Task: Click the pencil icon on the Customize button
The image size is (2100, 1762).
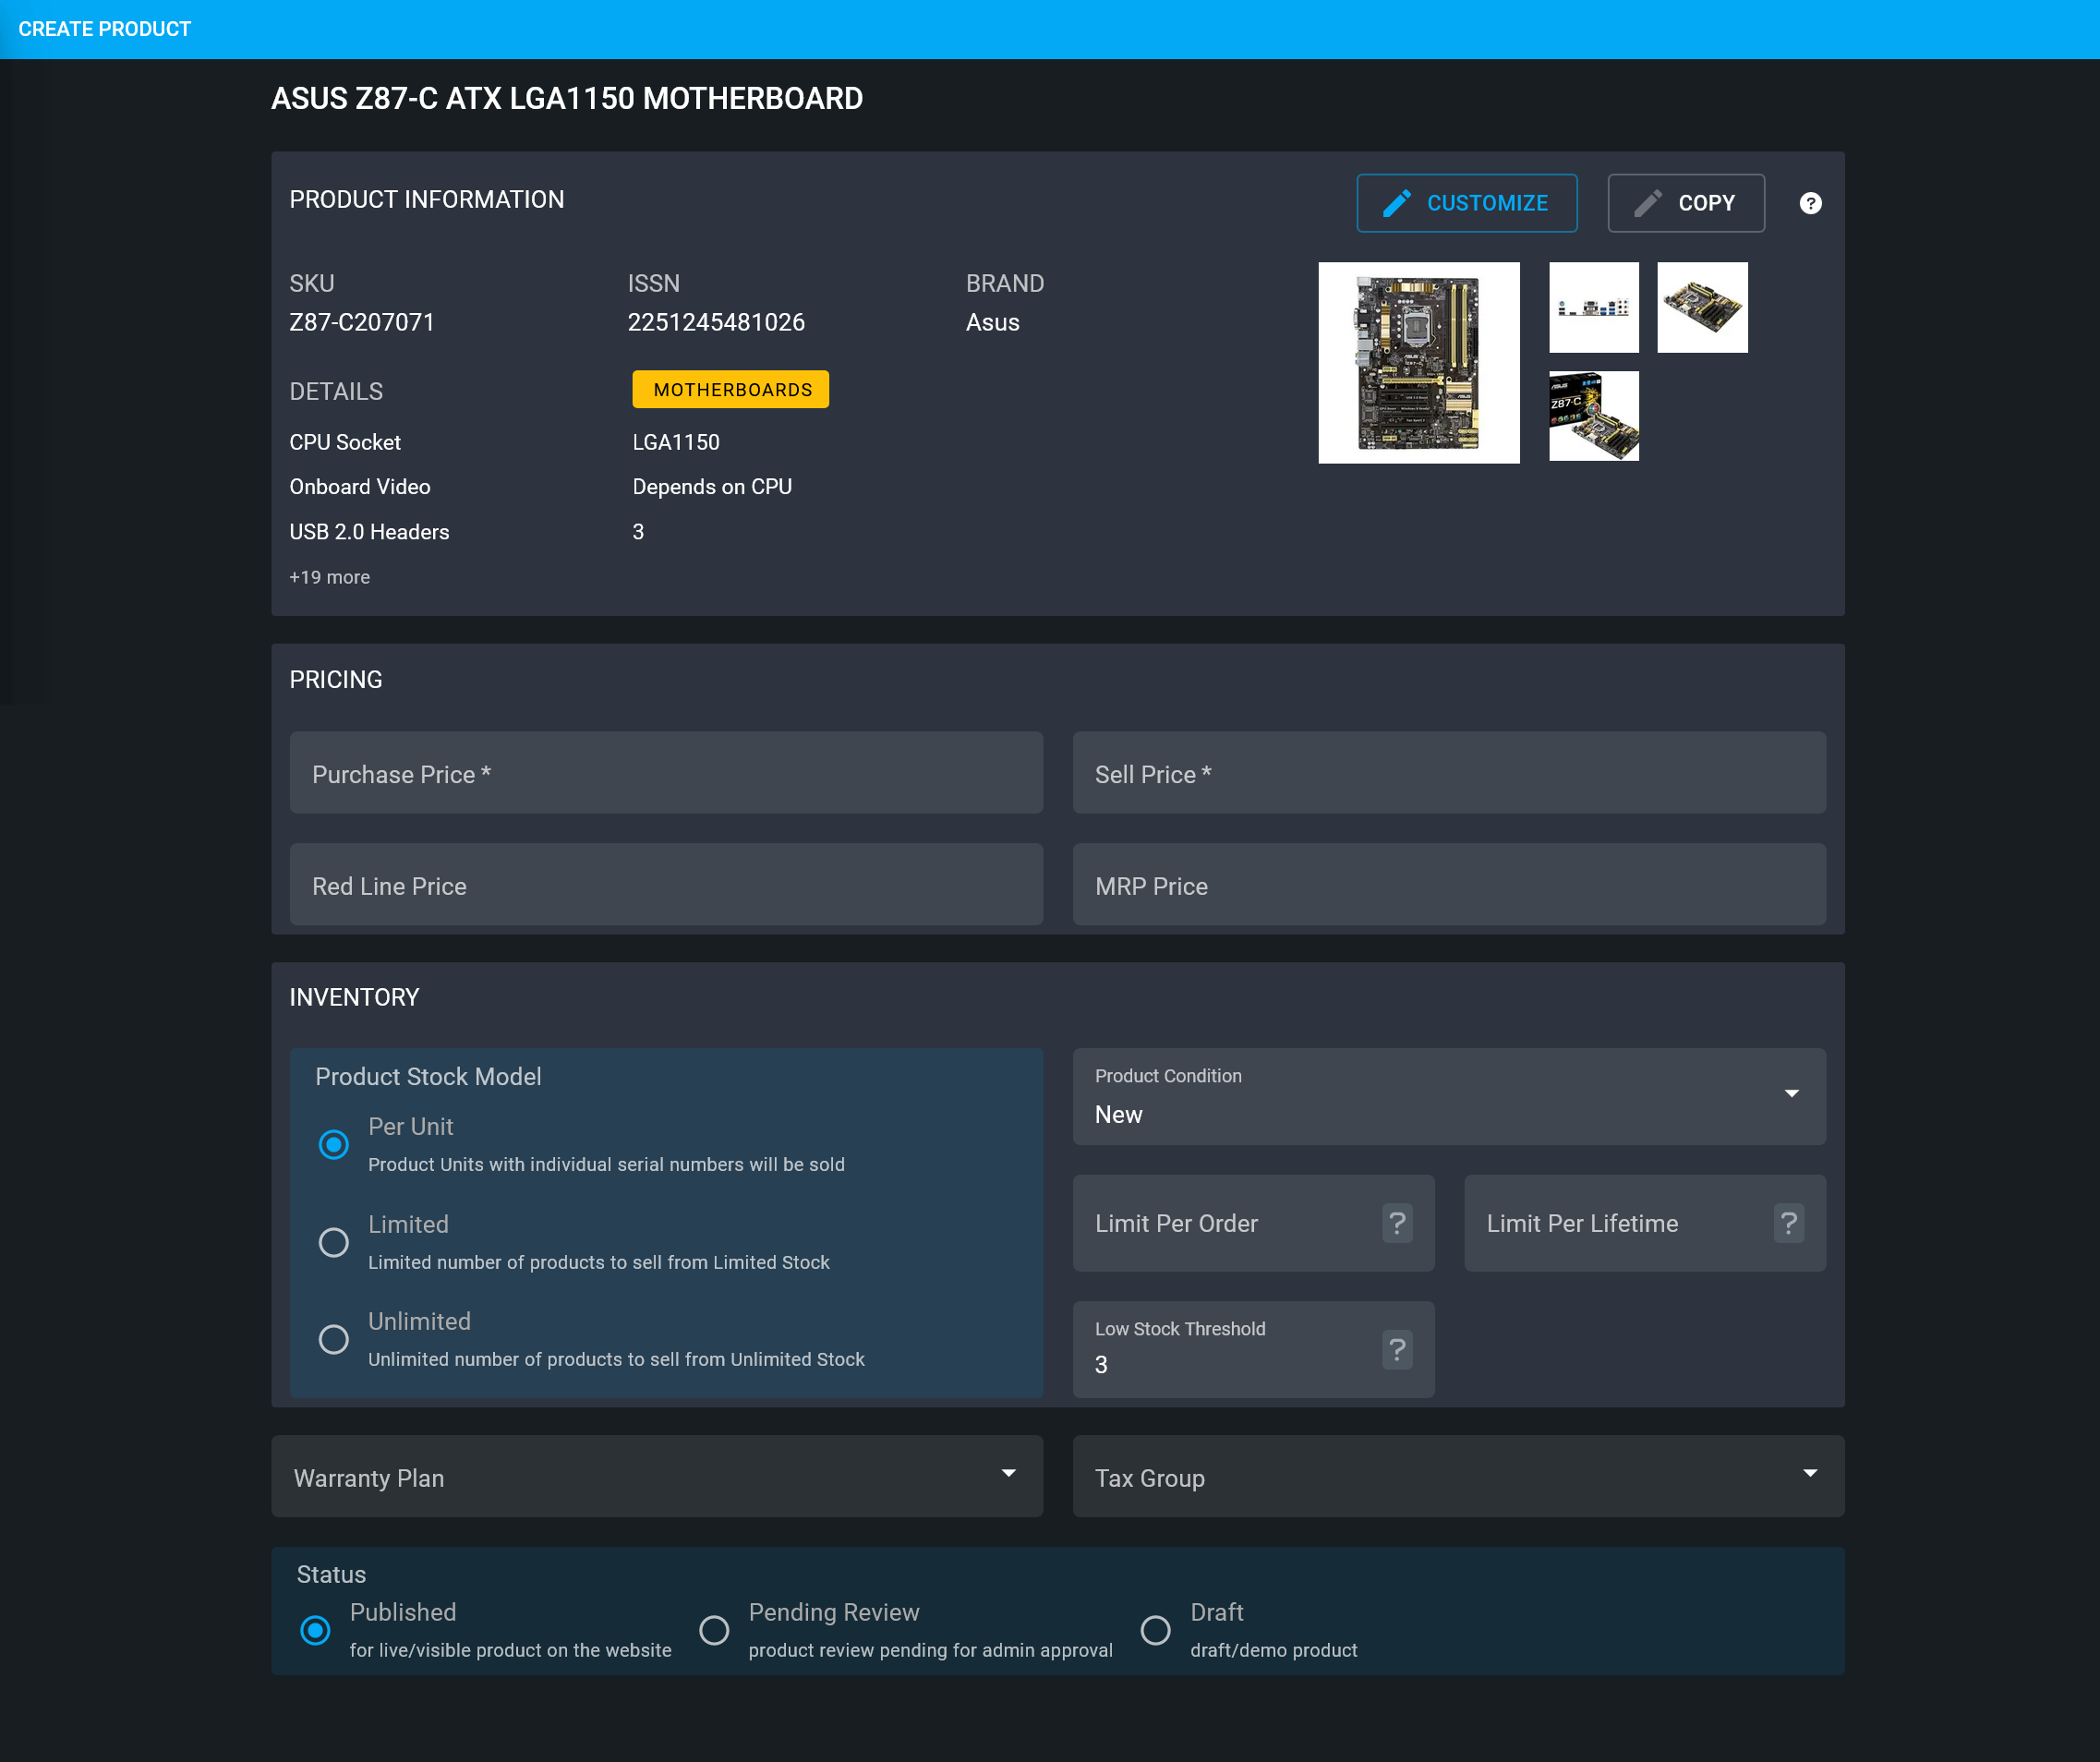Action: coord(1397,203)
